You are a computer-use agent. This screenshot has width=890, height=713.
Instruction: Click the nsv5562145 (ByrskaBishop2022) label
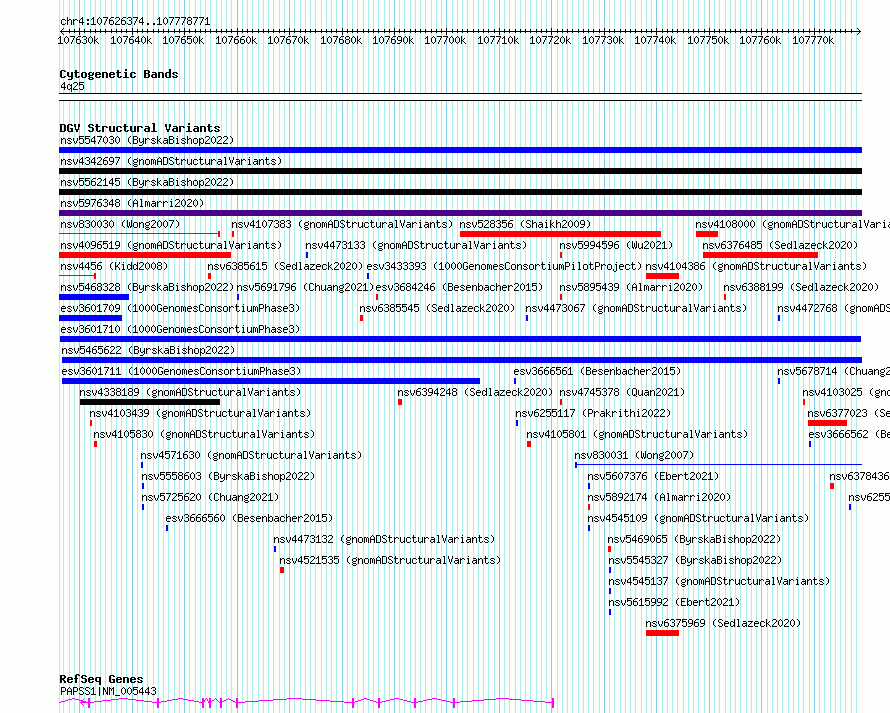click(x=147, y=182)
